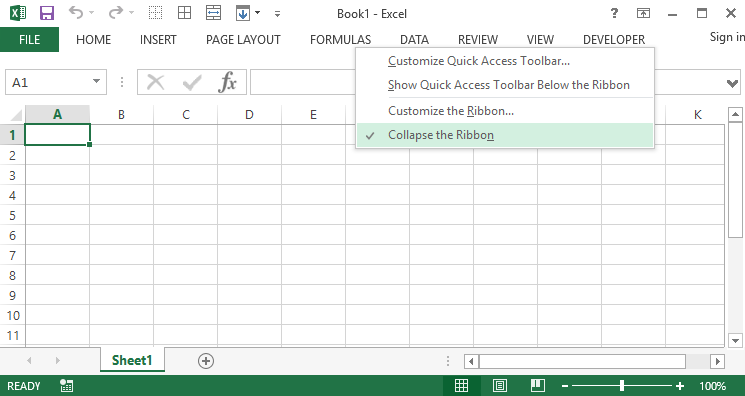
Task: Select the Sheet1 tab
Action: 132,360
